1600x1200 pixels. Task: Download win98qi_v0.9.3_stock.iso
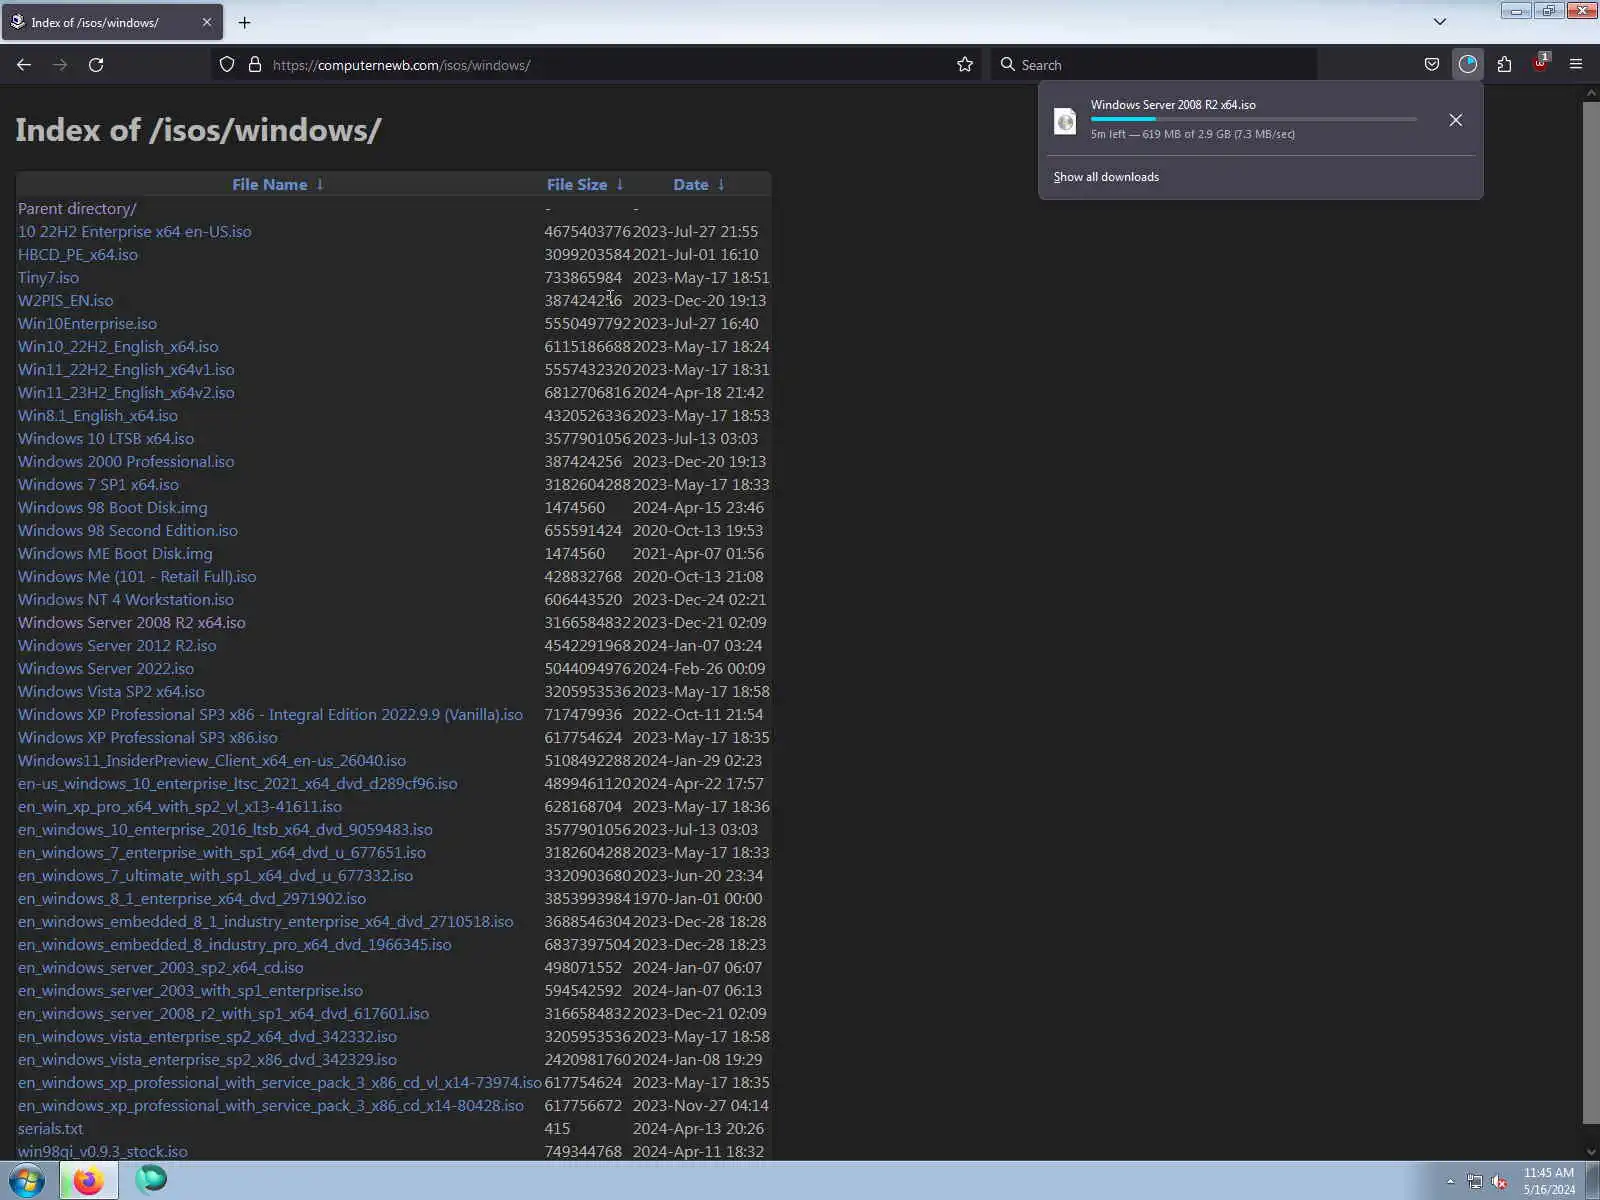(102, 1152)
